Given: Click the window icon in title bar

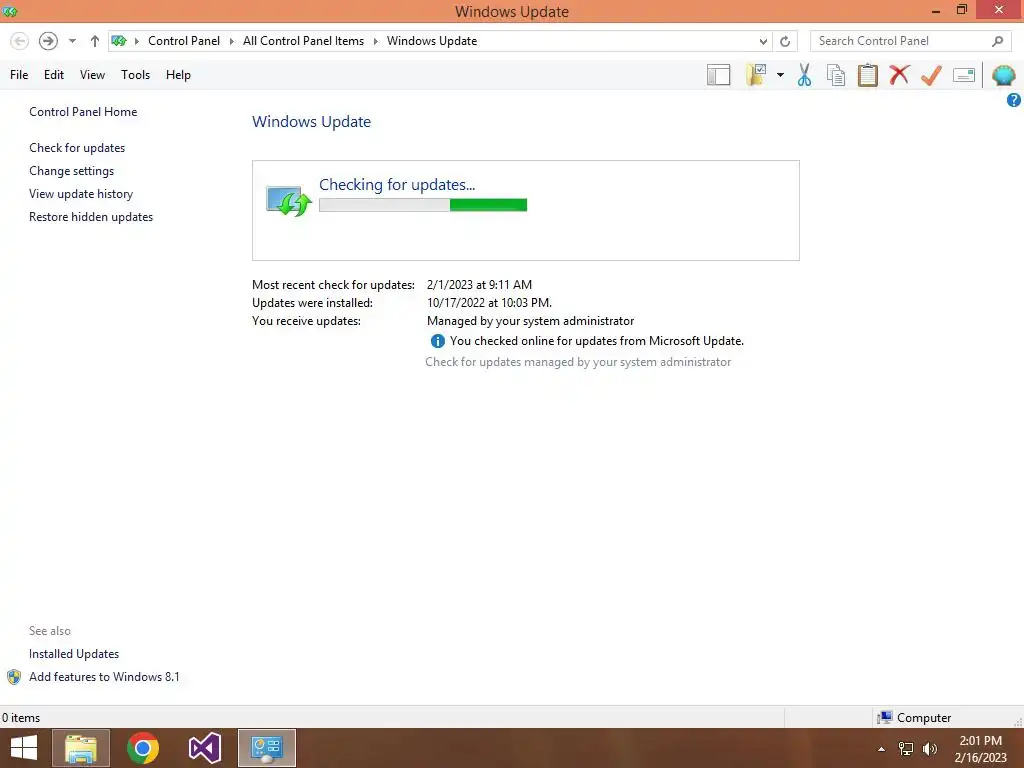Looking at the screenshot, I should click(x=10, y=11).
